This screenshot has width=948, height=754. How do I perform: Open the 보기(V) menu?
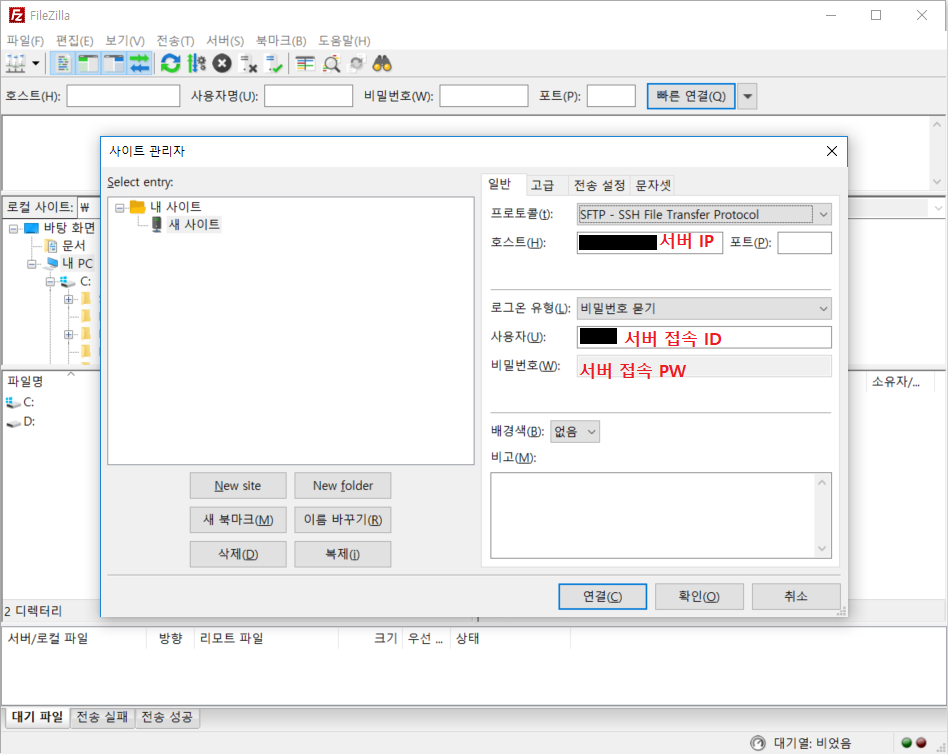click(x=125, y=41)
